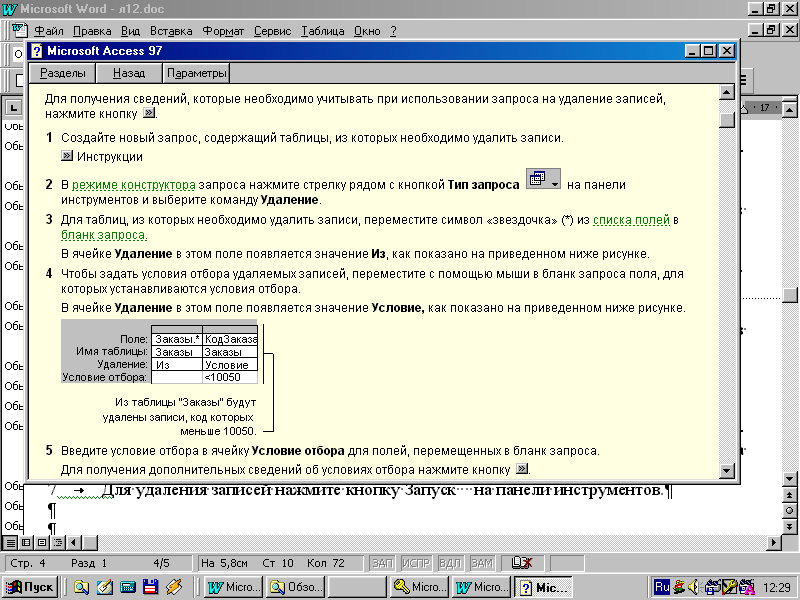This screenshot has height=600, width=800.
Task: Click the Тип запроса icon in step 2
Action: pos(543,180)
